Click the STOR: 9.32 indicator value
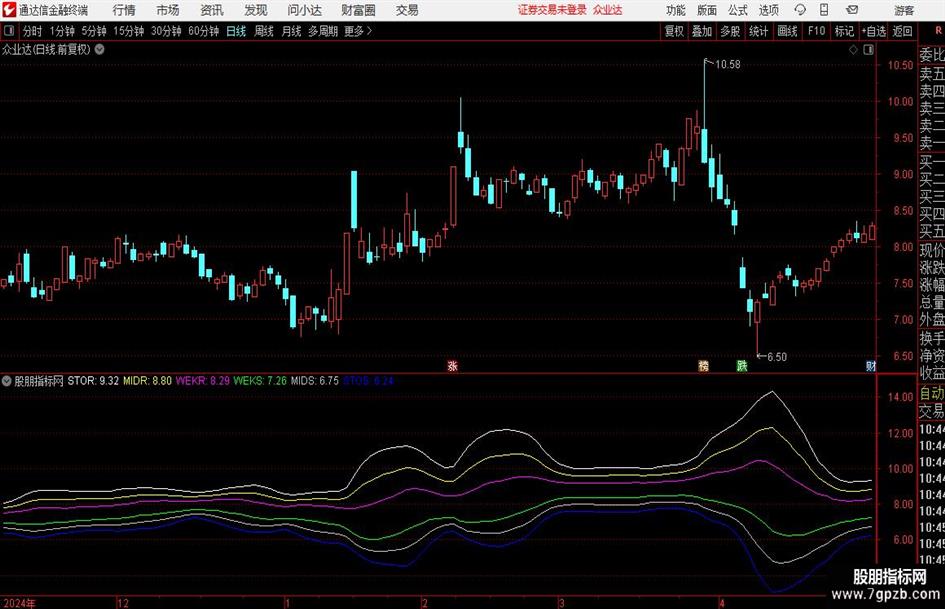The image size is (945, 609). pos(93,381)
